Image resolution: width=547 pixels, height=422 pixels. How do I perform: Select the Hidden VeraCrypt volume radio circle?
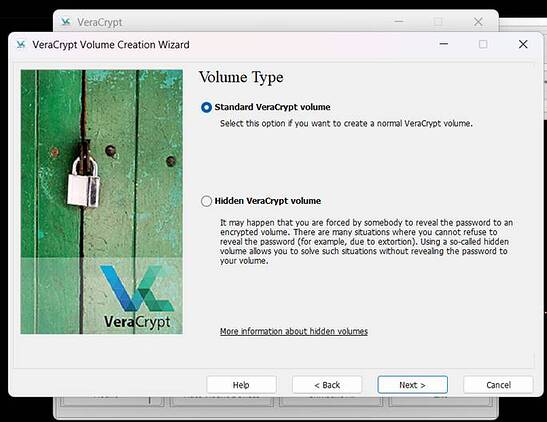(206, 201)
